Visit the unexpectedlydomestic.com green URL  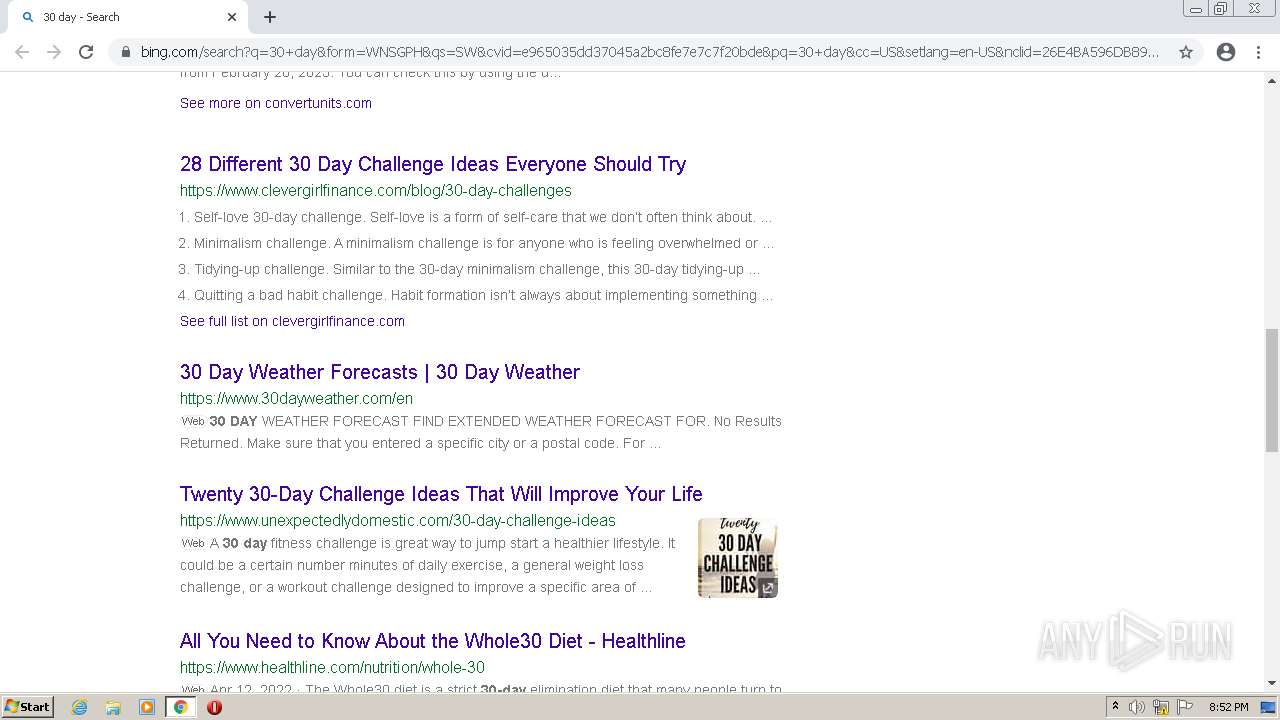(398, 520)
